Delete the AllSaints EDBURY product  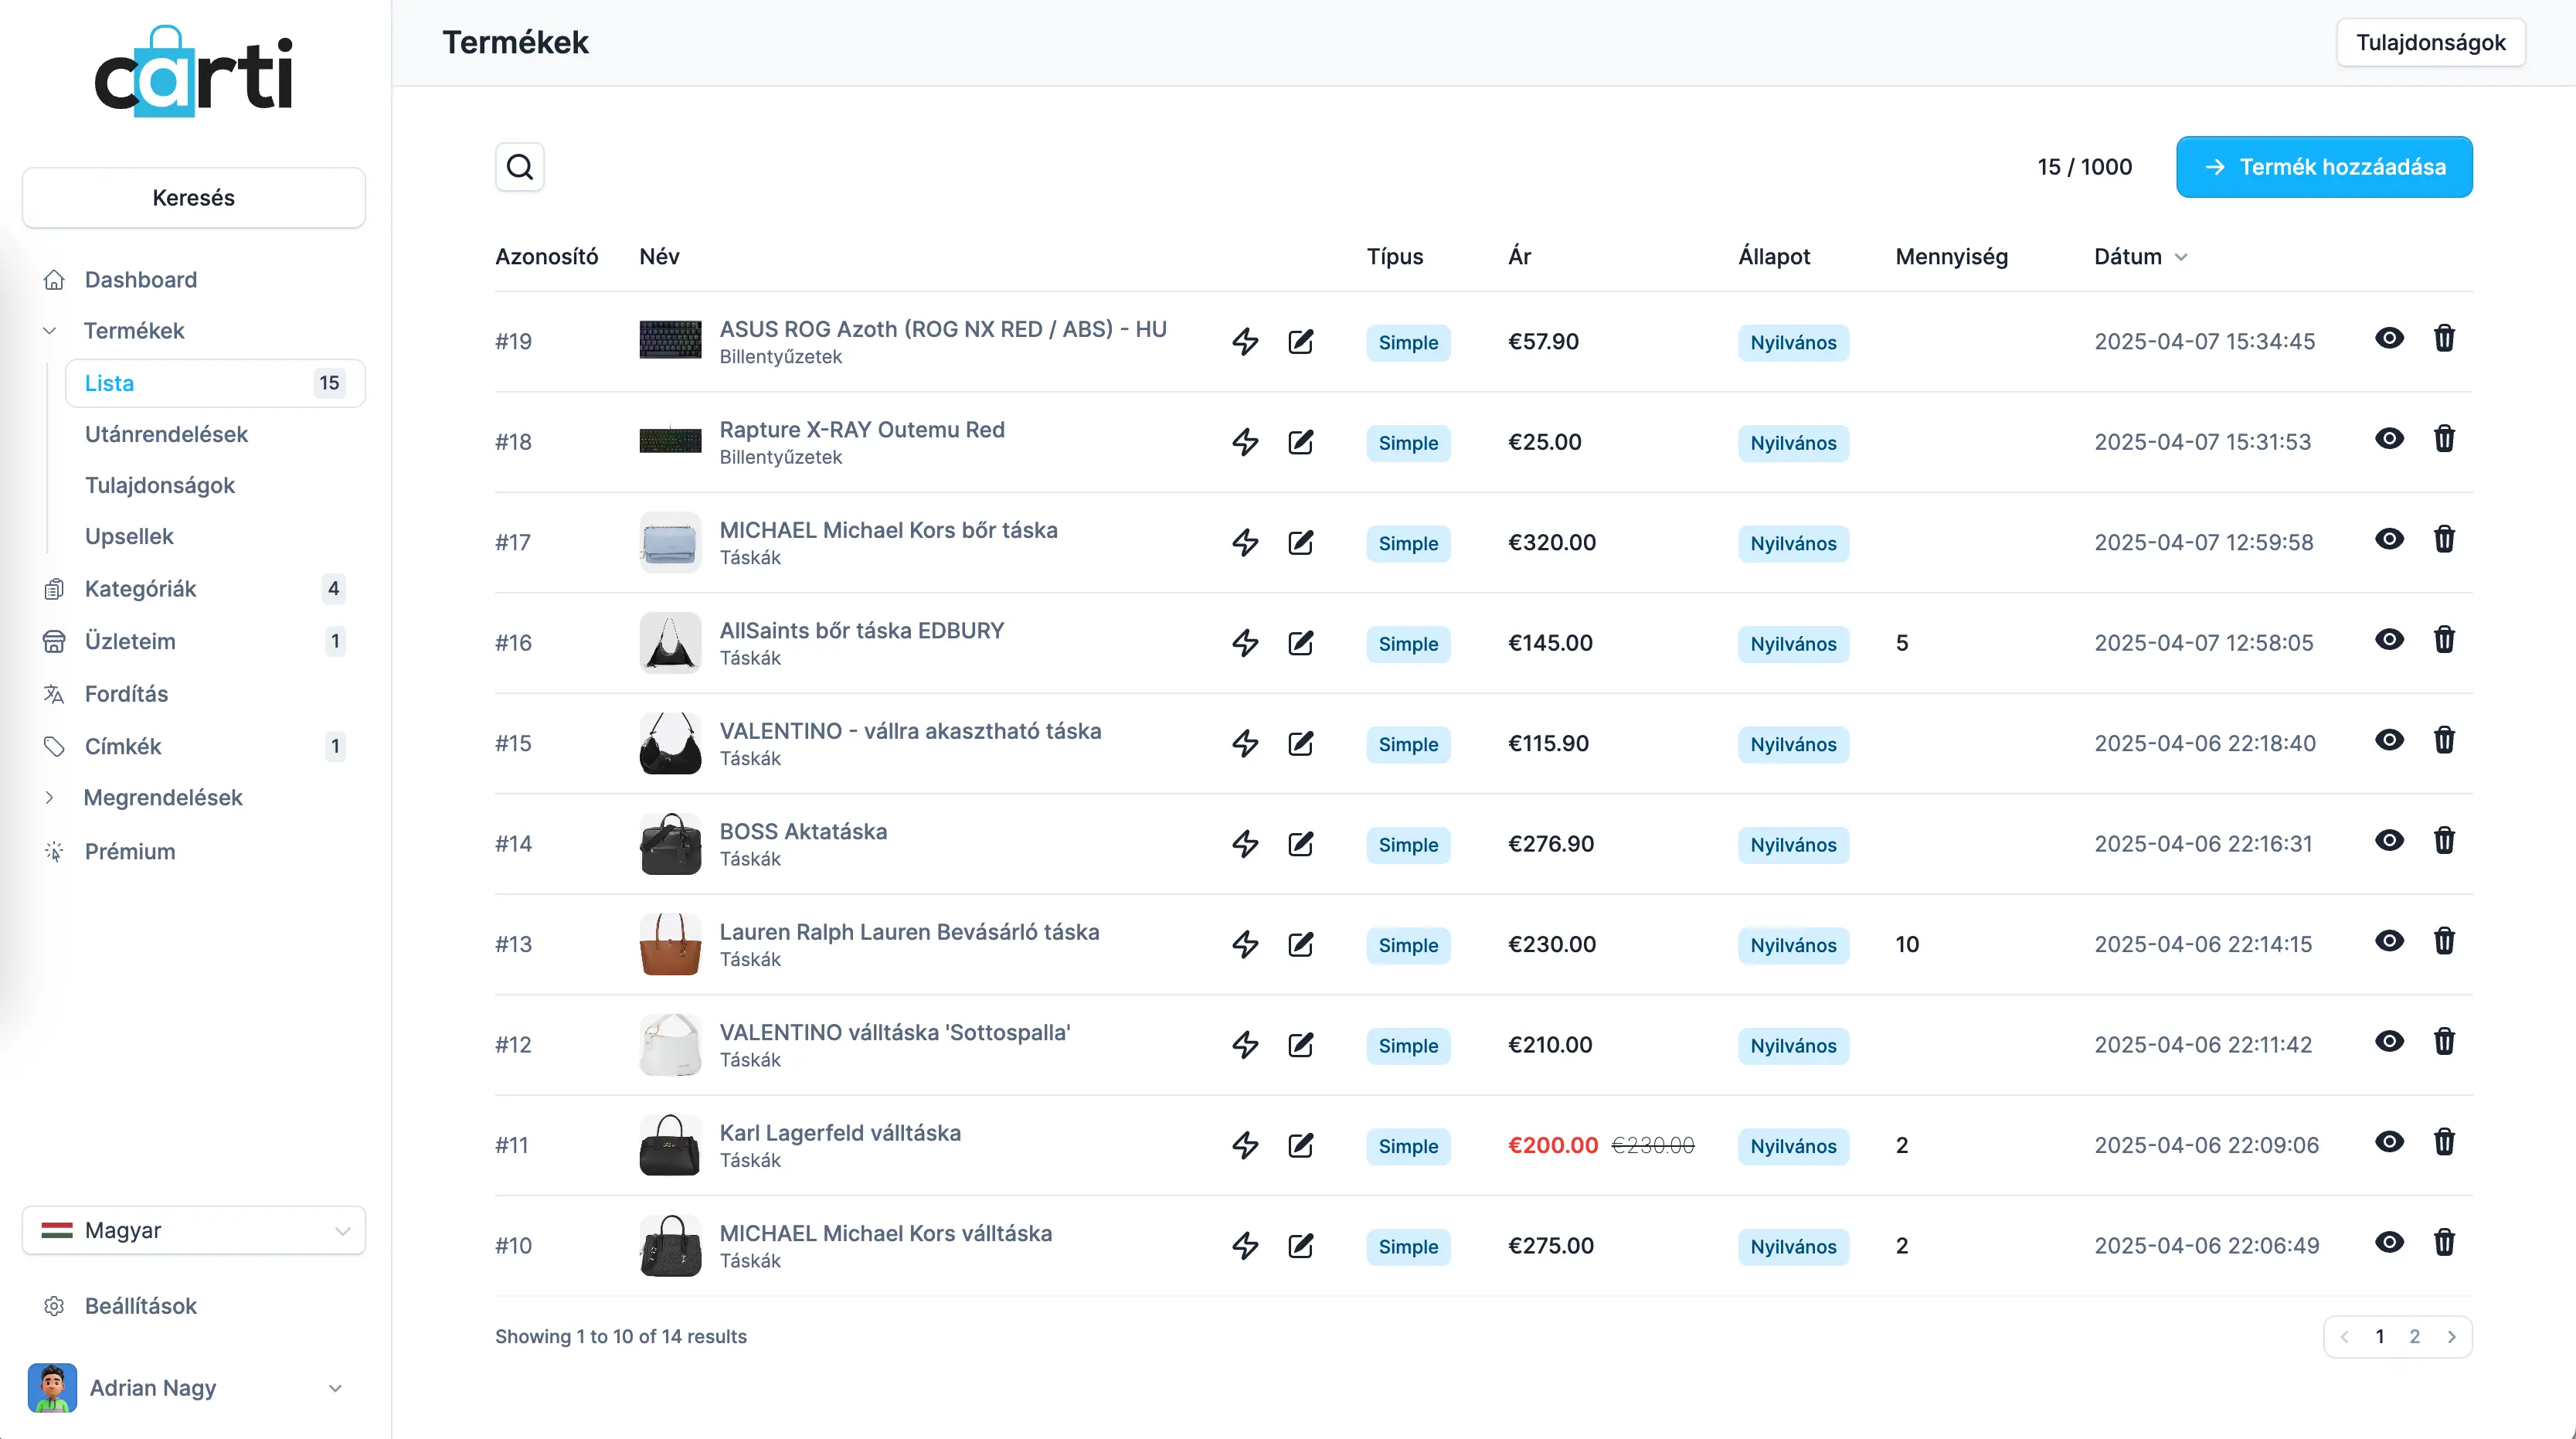pyautogui.click(x=2444, y=639)
